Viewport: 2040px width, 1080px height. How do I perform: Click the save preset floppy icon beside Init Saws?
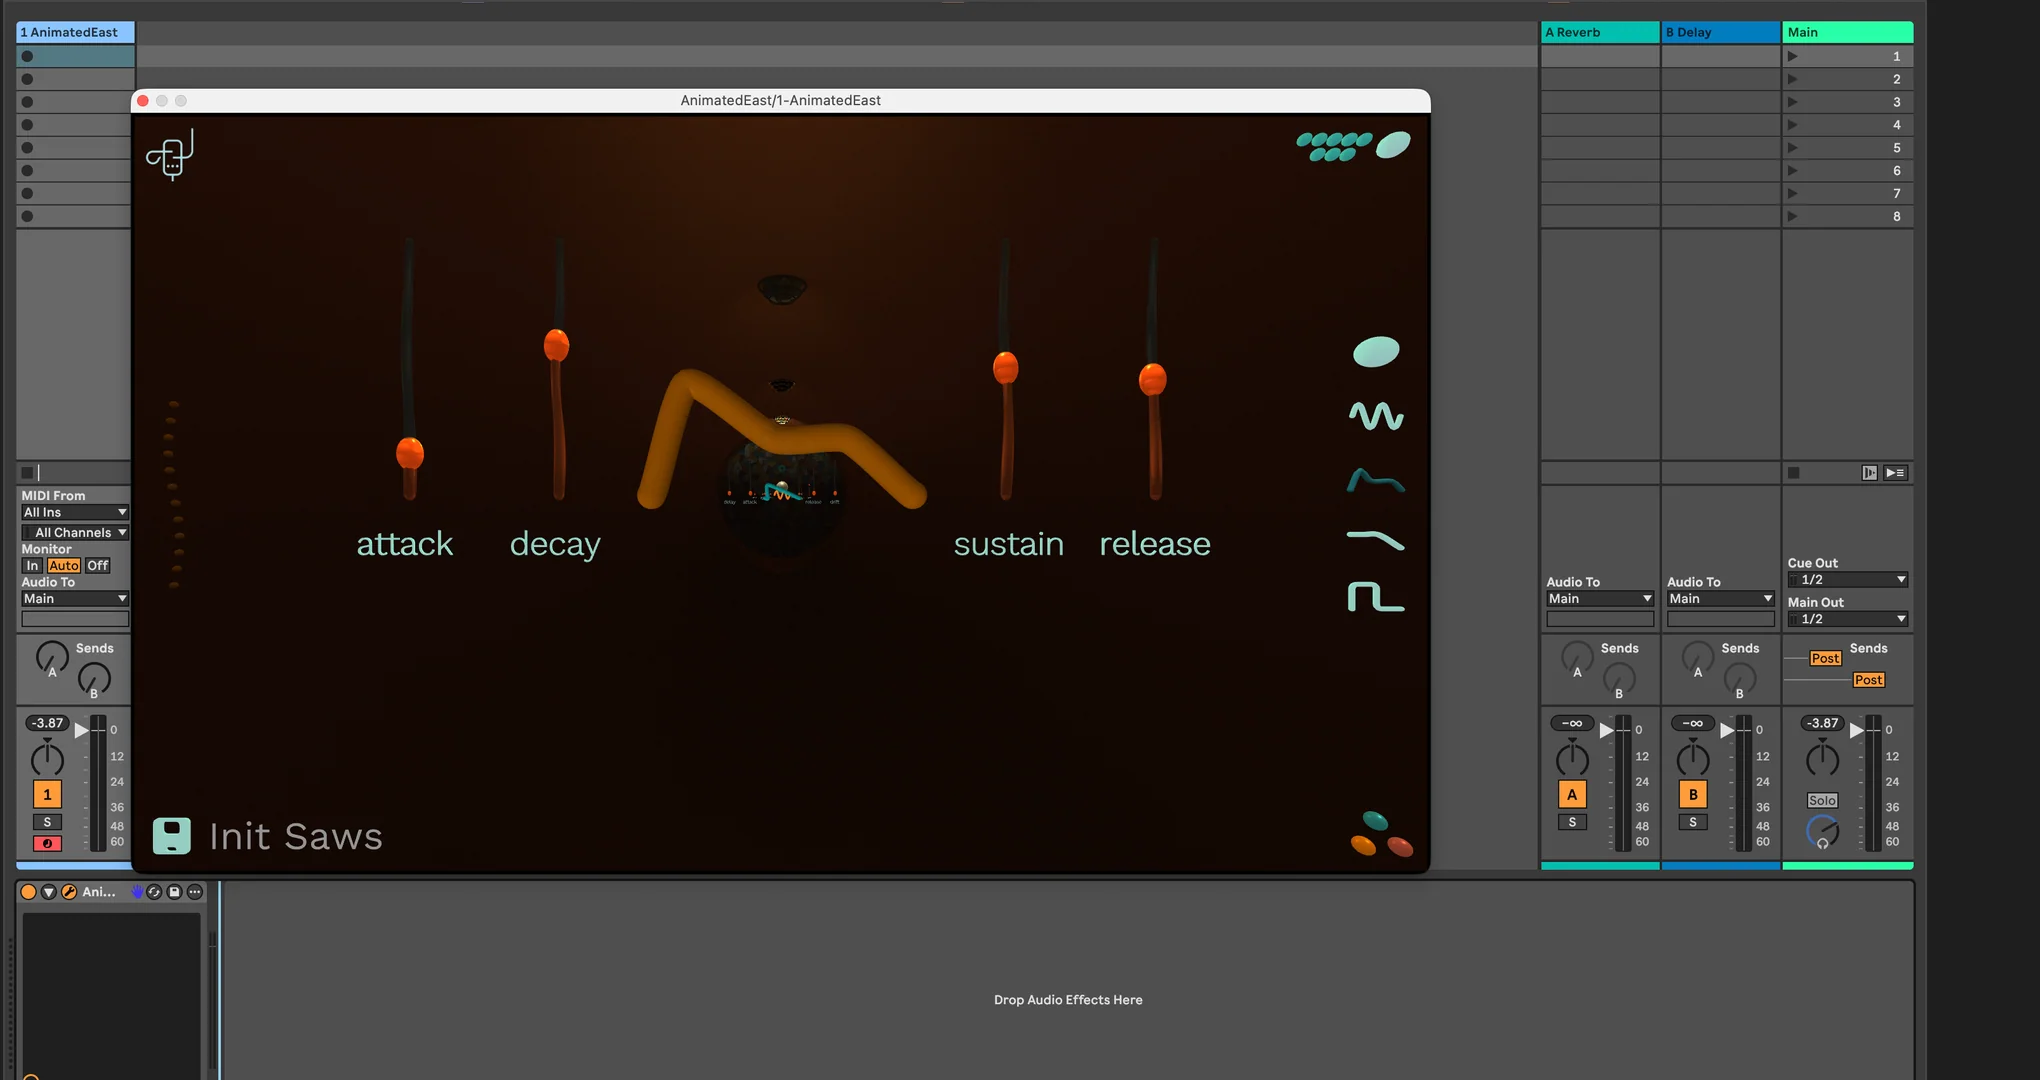[x=171, y=836]
